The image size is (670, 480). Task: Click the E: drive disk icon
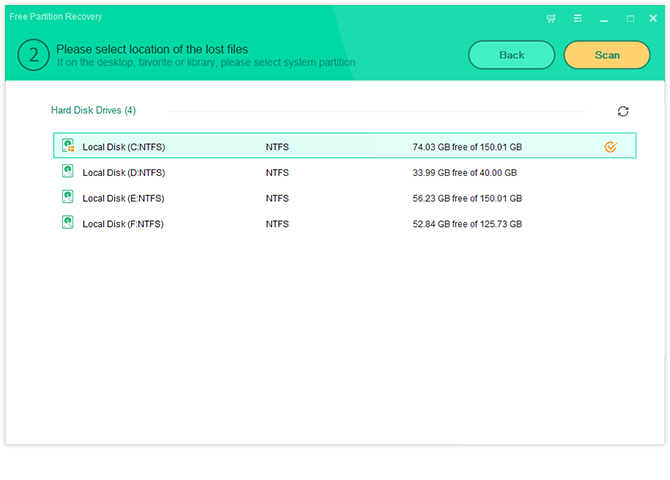click(x=68, y=198)
